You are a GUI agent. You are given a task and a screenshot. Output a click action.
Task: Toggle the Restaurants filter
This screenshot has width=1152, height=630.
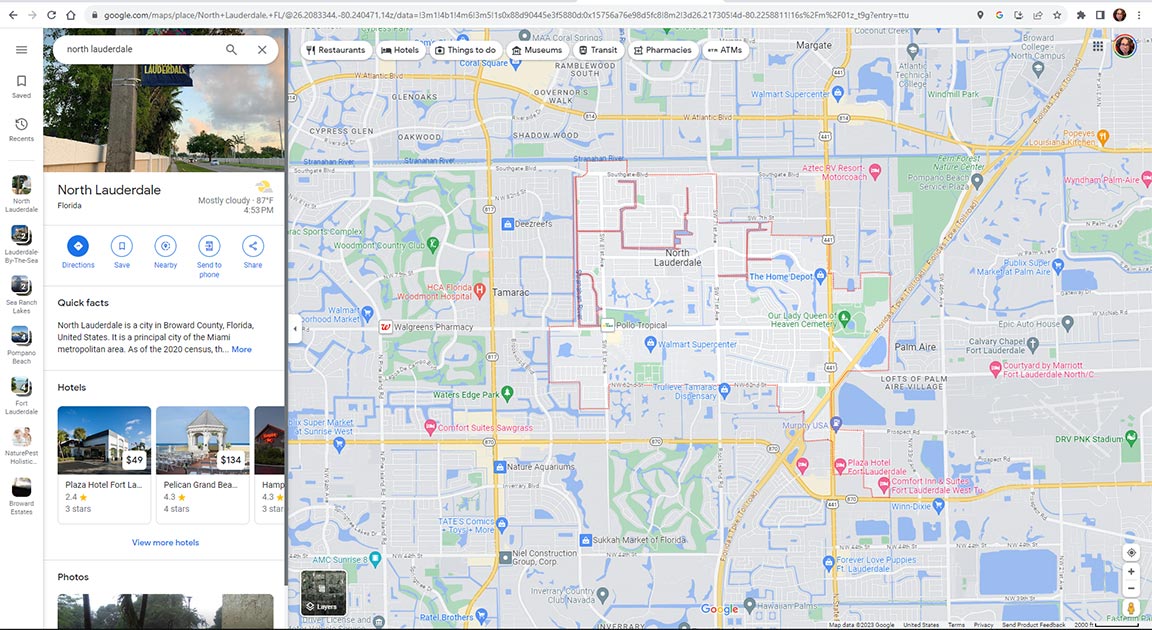click(x=336, y=49)
